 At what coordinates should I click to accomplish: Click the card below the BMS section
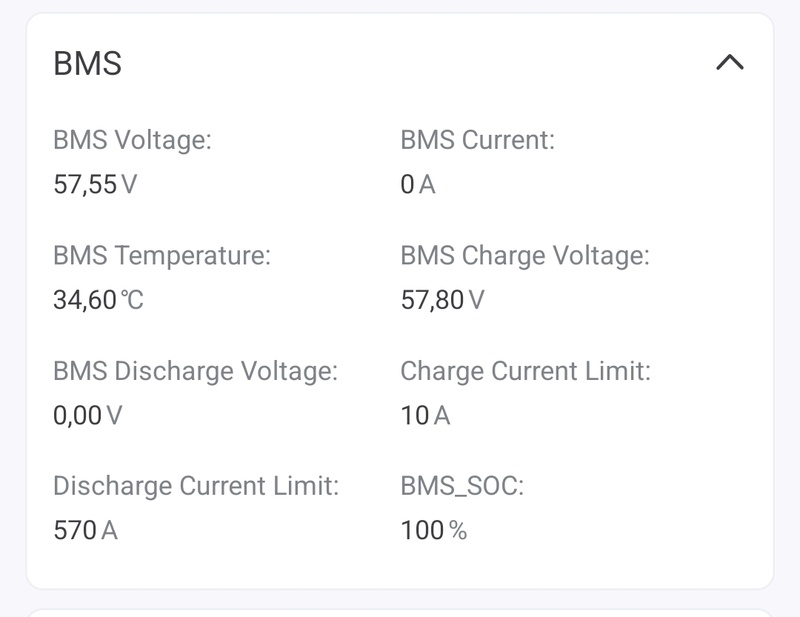[400, 611]
